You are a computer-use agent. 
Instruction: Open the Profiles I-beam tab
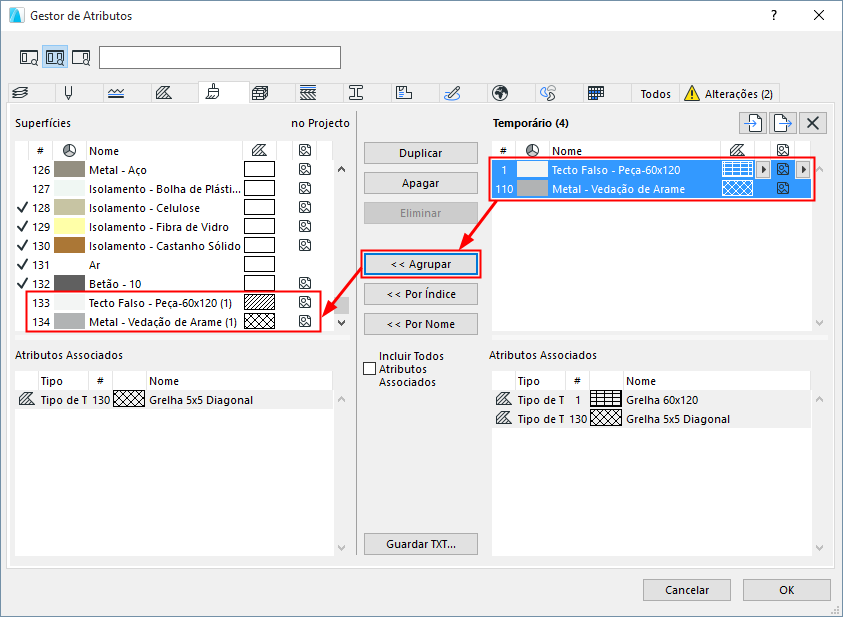(x=356, y=94)
